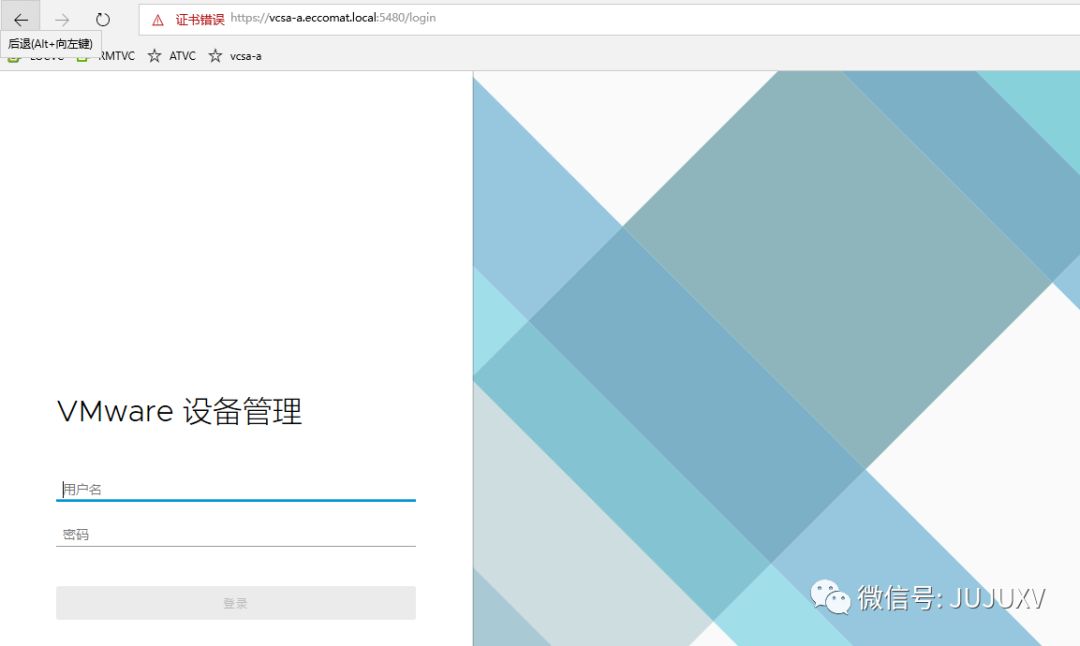Go back with the browser back arrow
This screenshot has height=646, width=1080.
(21, 19)
